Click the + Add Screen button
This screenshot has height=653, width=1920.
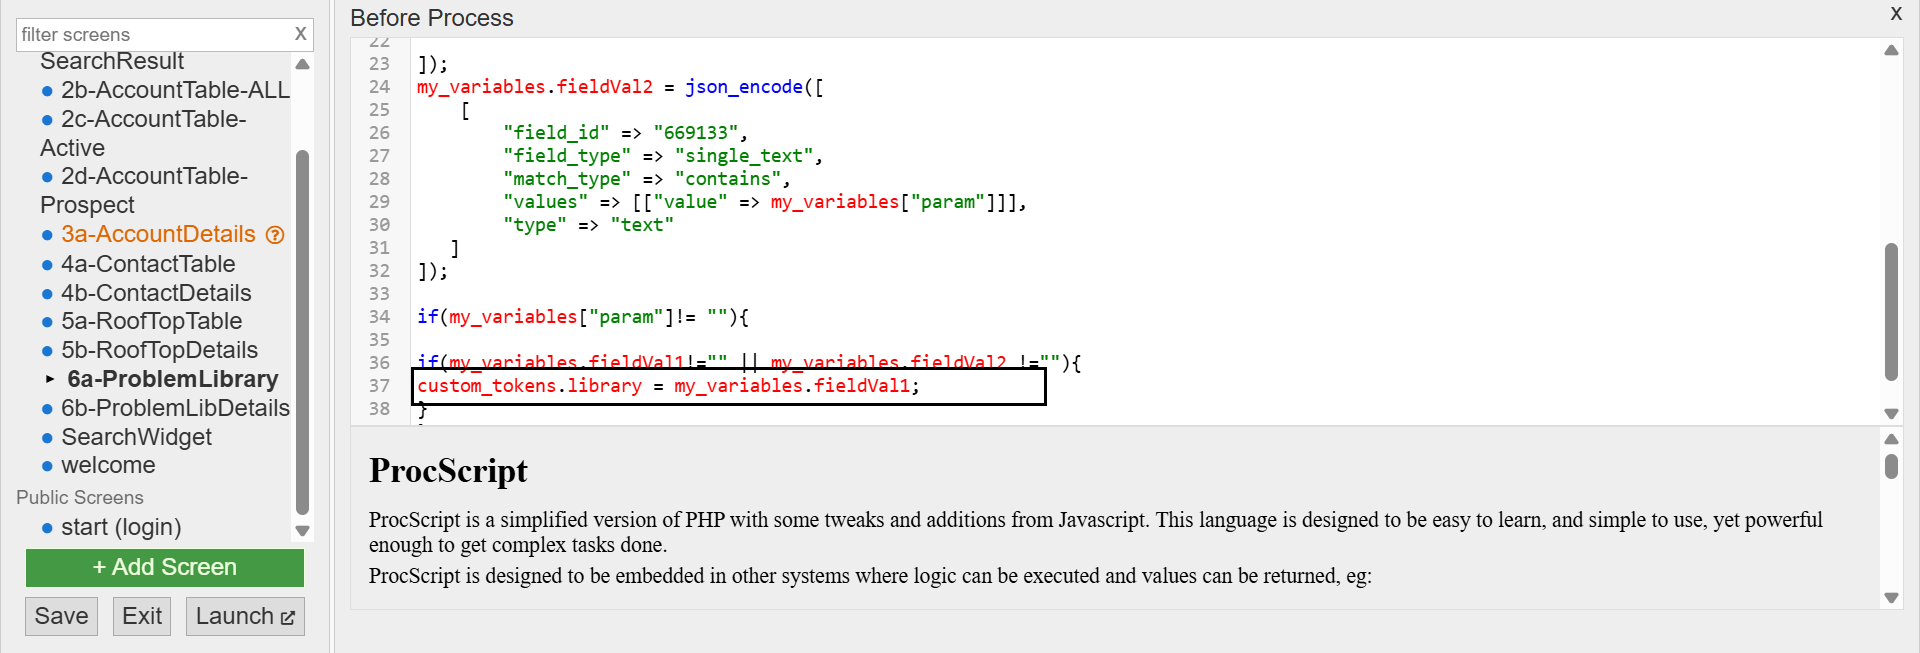(165, 567)
